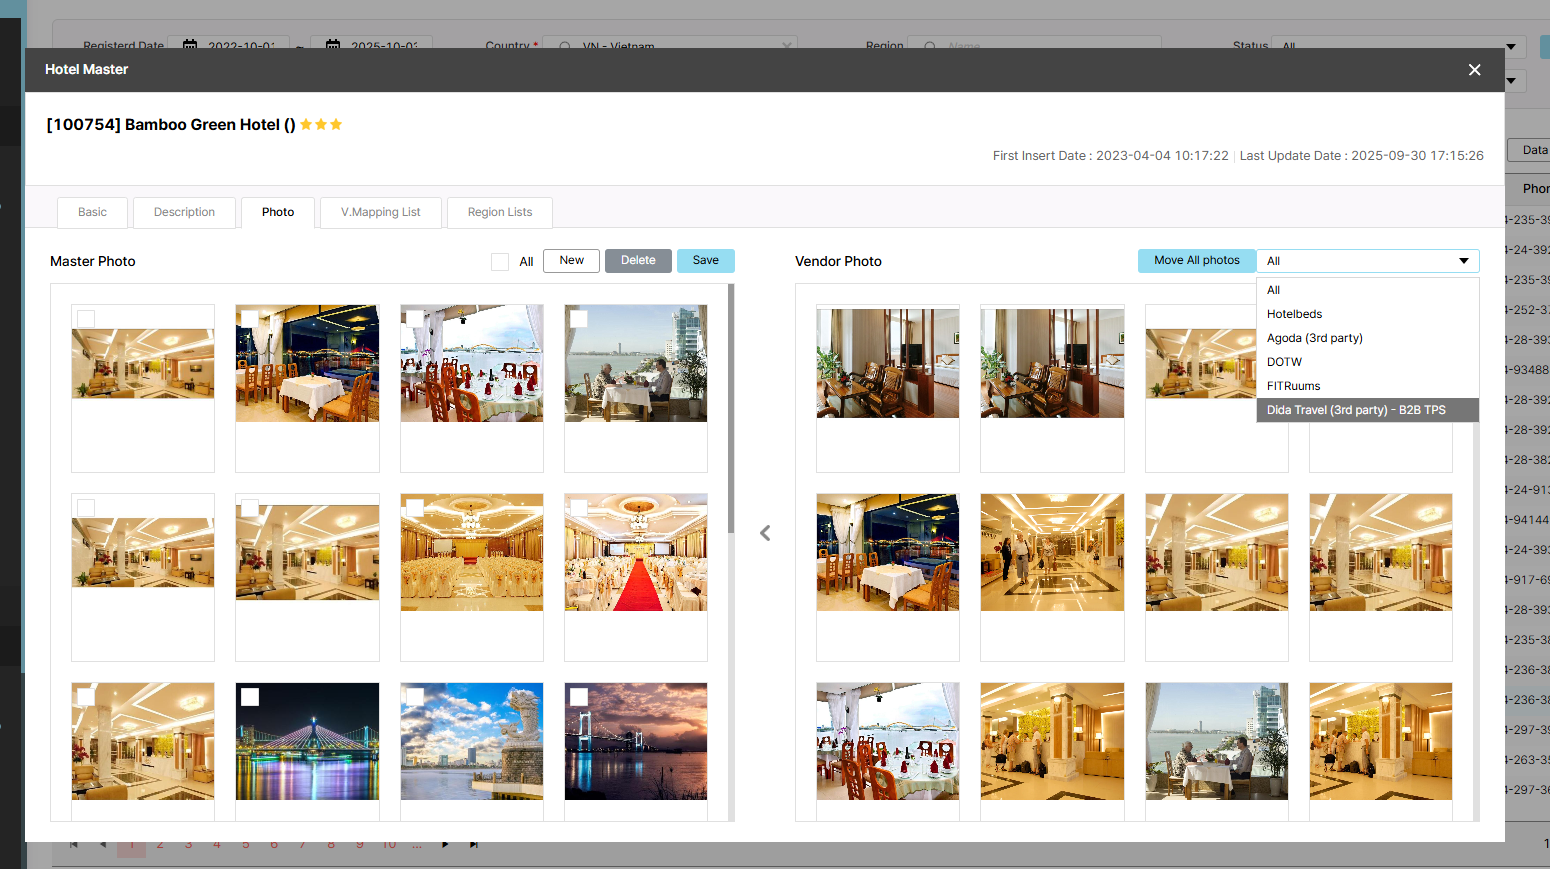1550x869 pixels.
Task: Select the Master photo of two men dining
Action: [x=636, y=364]
